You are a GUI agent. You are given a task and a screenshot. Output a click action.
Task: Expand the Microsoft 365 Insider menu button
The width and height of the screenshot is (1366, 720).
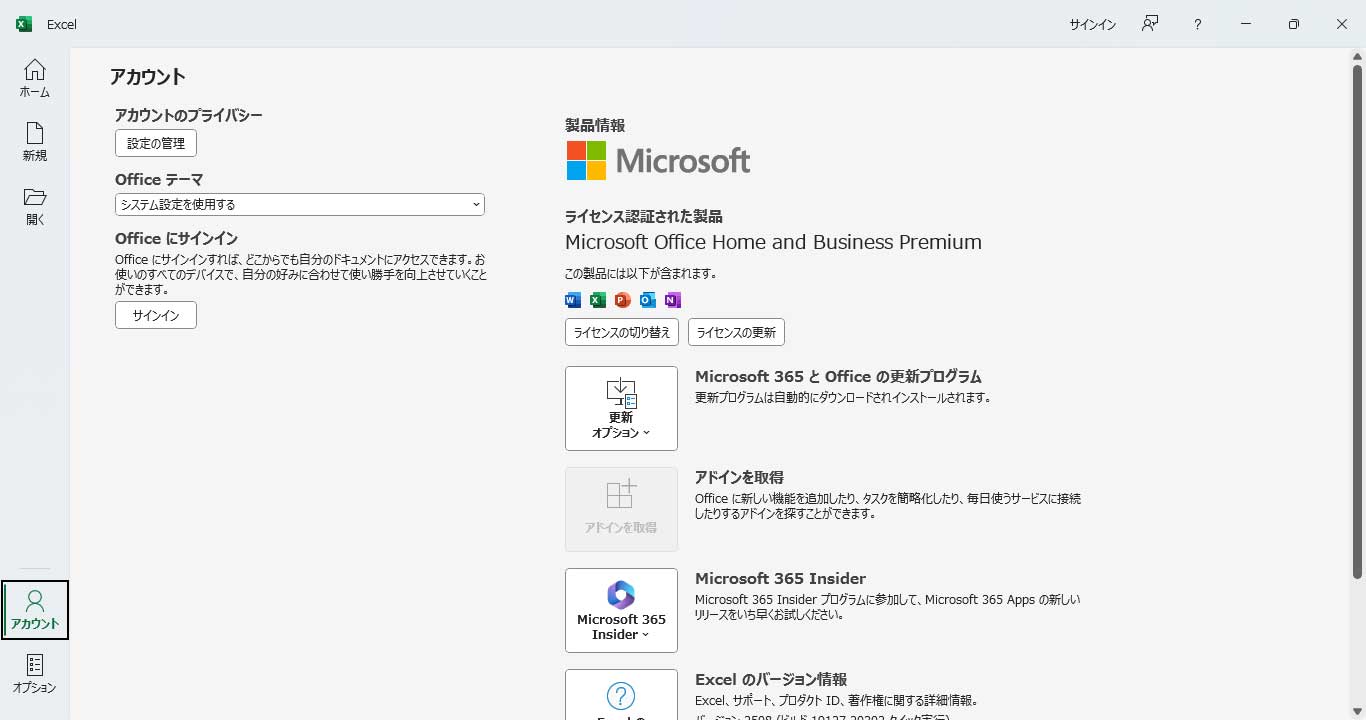pos(621,610)
